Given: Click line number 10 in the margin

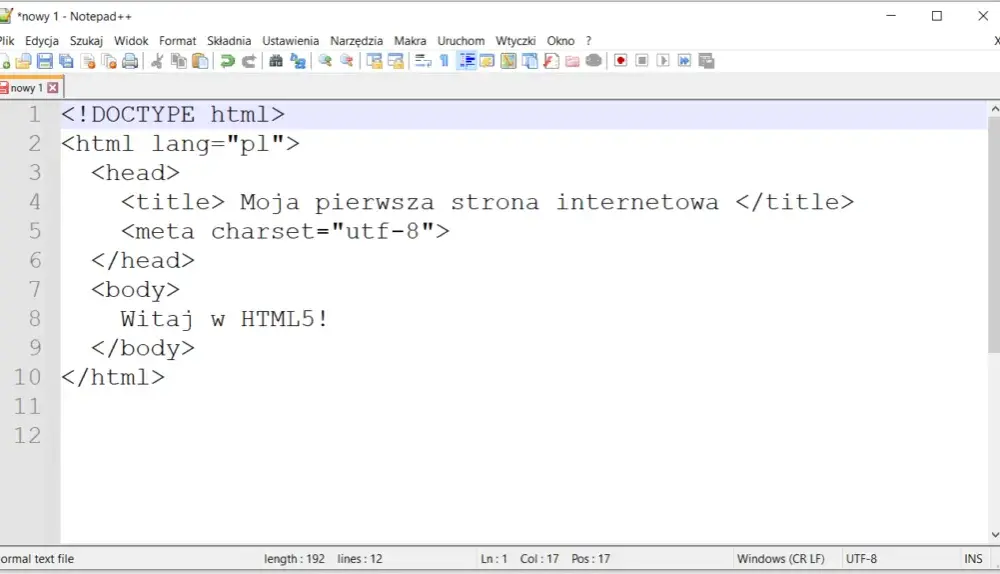Looking at the screenshot, I should [27, 377].
